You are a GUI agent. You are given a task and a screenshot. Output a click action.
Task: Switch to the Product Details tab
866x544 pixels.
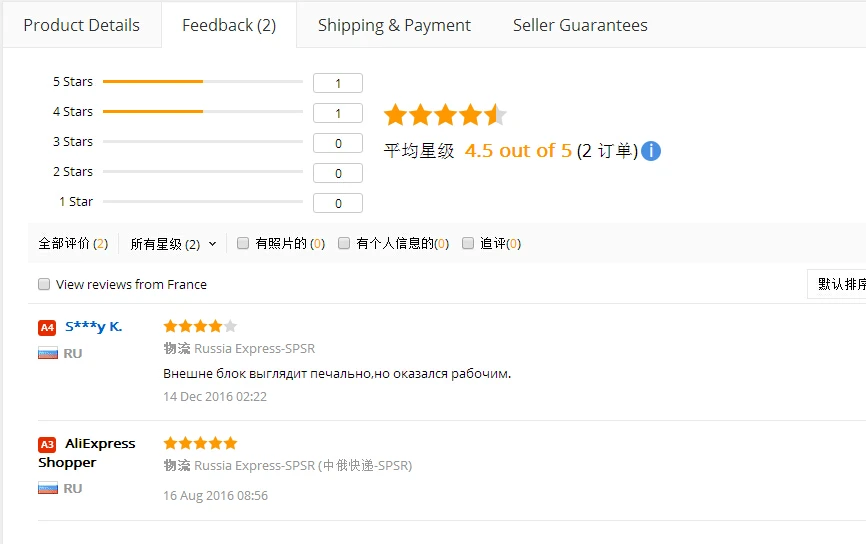(81, 25)
